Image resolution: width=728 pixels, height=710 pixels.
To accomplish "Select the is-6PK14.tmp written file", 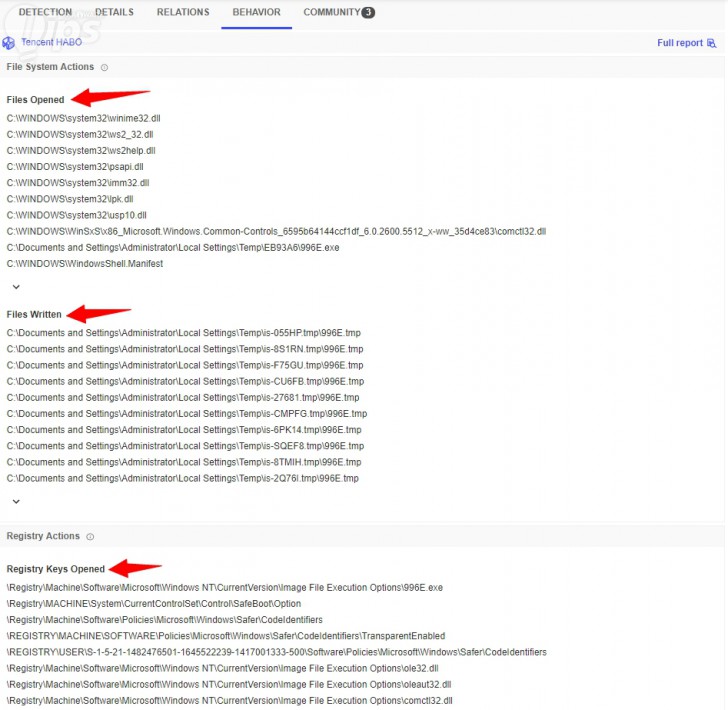I will click(184, 430).
